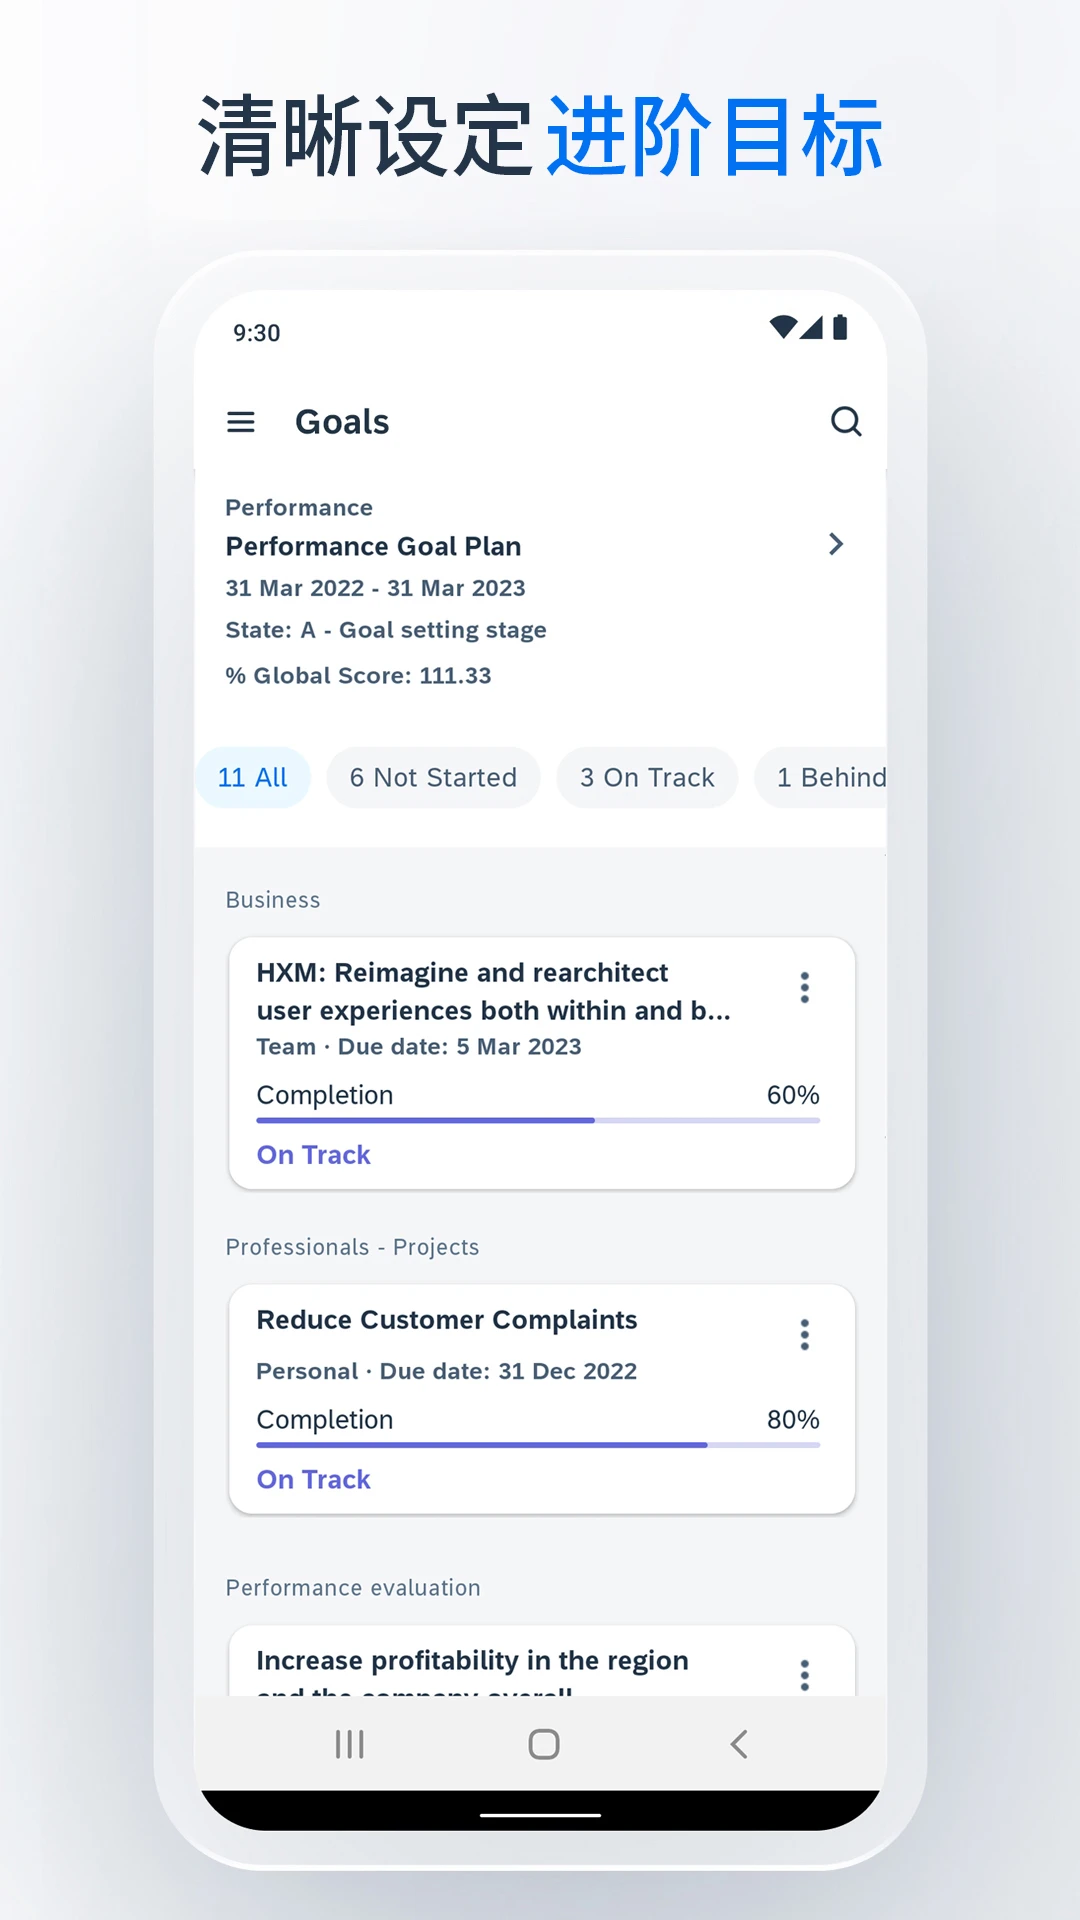Select the Business section header
Screen dimensions: 1080x1920
tap(272, 899)
